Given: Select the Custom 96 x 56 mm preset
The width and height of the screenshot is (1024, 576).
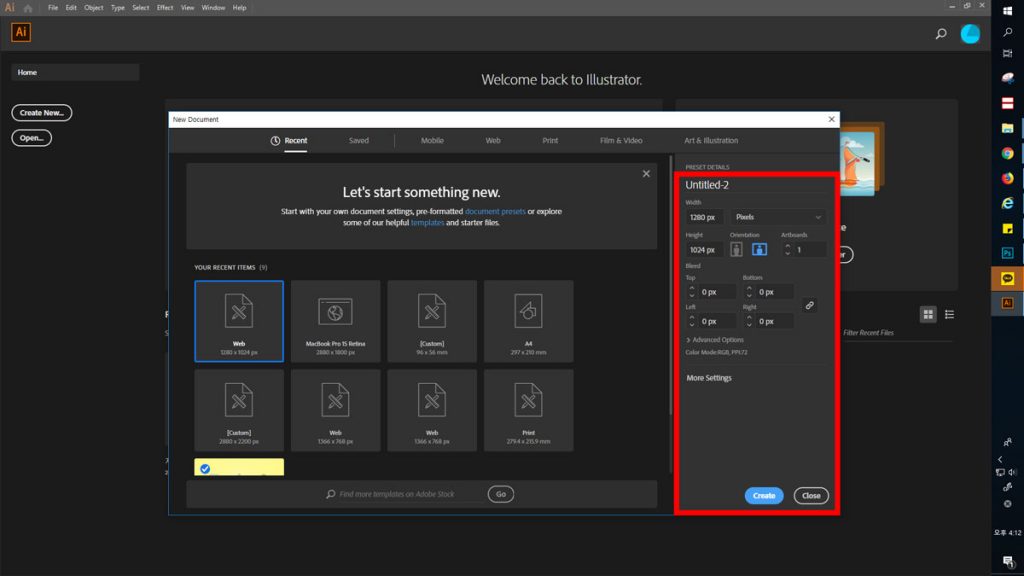Looking at the screenshot, I should point(432,321).
